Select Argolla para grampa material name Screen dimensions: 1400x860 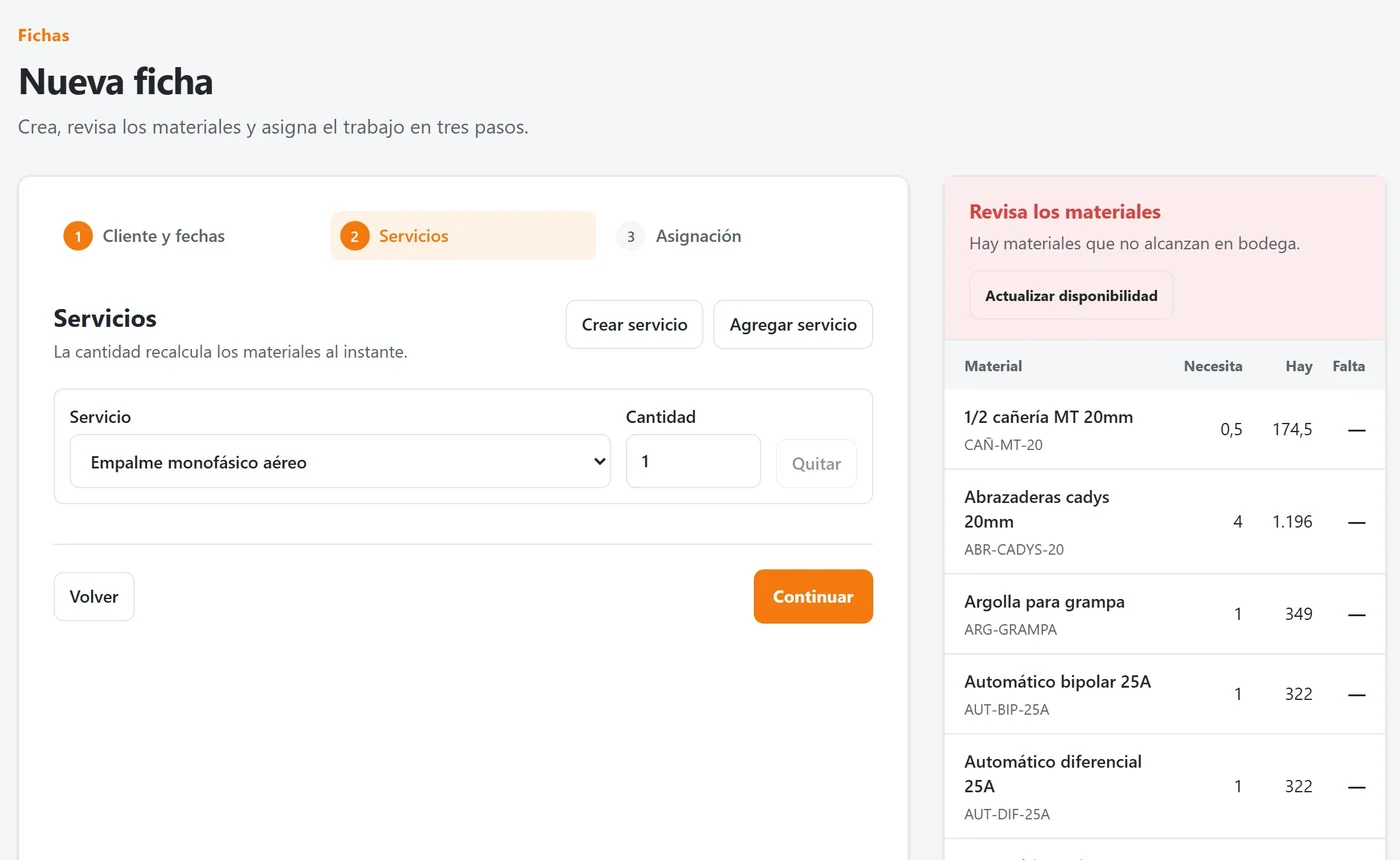pyautogui.click(x=1044, y=602)
